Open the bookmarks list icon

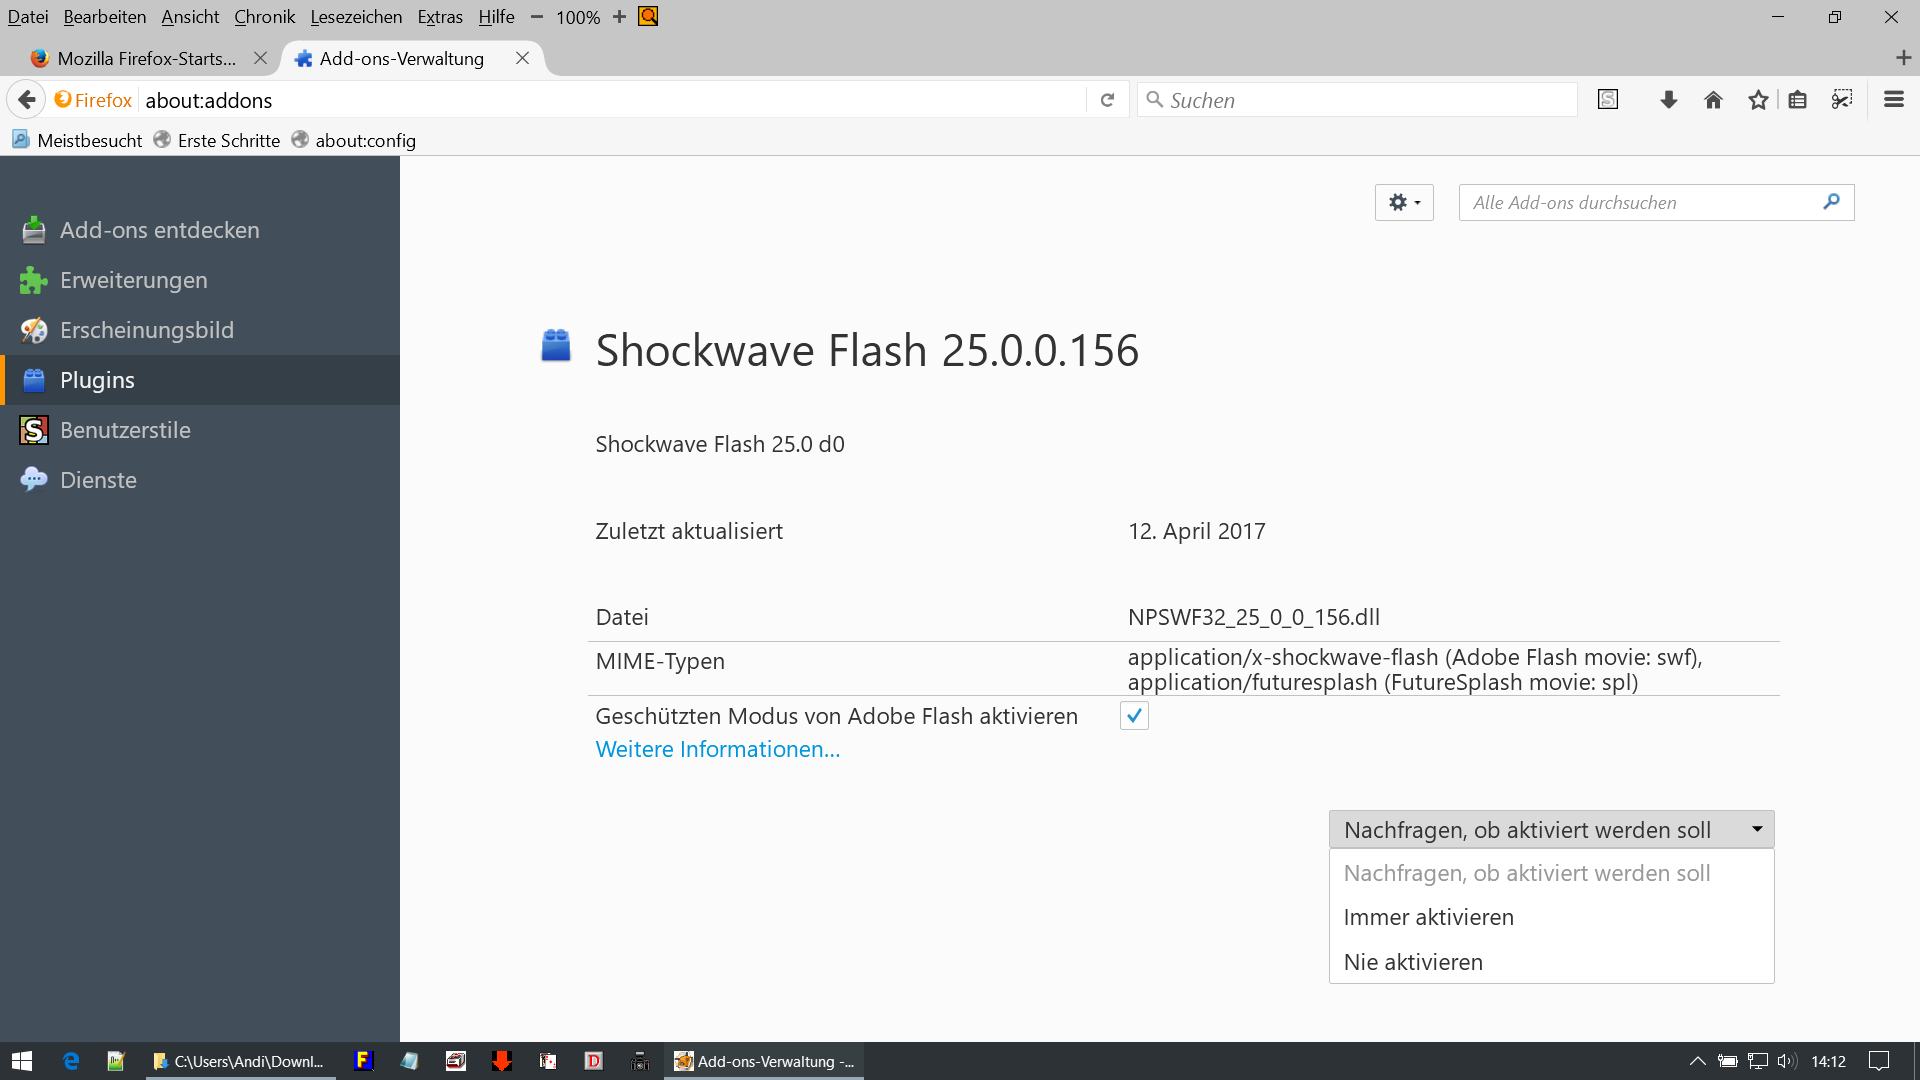pos(1797,100)
